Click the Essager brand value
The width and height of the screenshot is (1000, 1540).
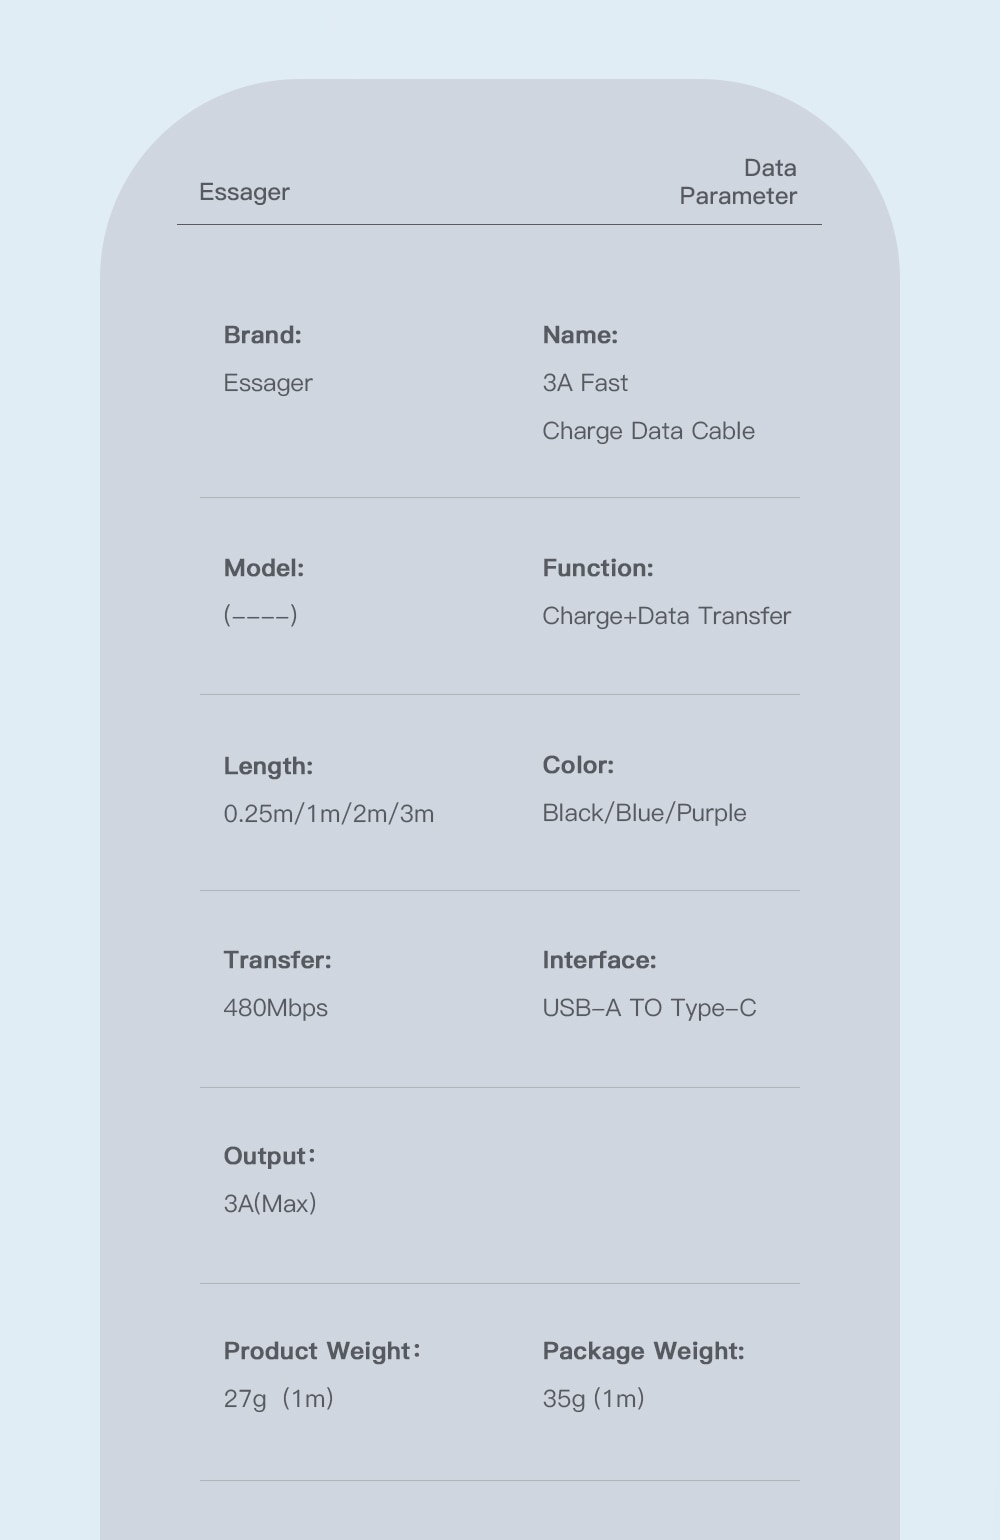pos(268,383)
